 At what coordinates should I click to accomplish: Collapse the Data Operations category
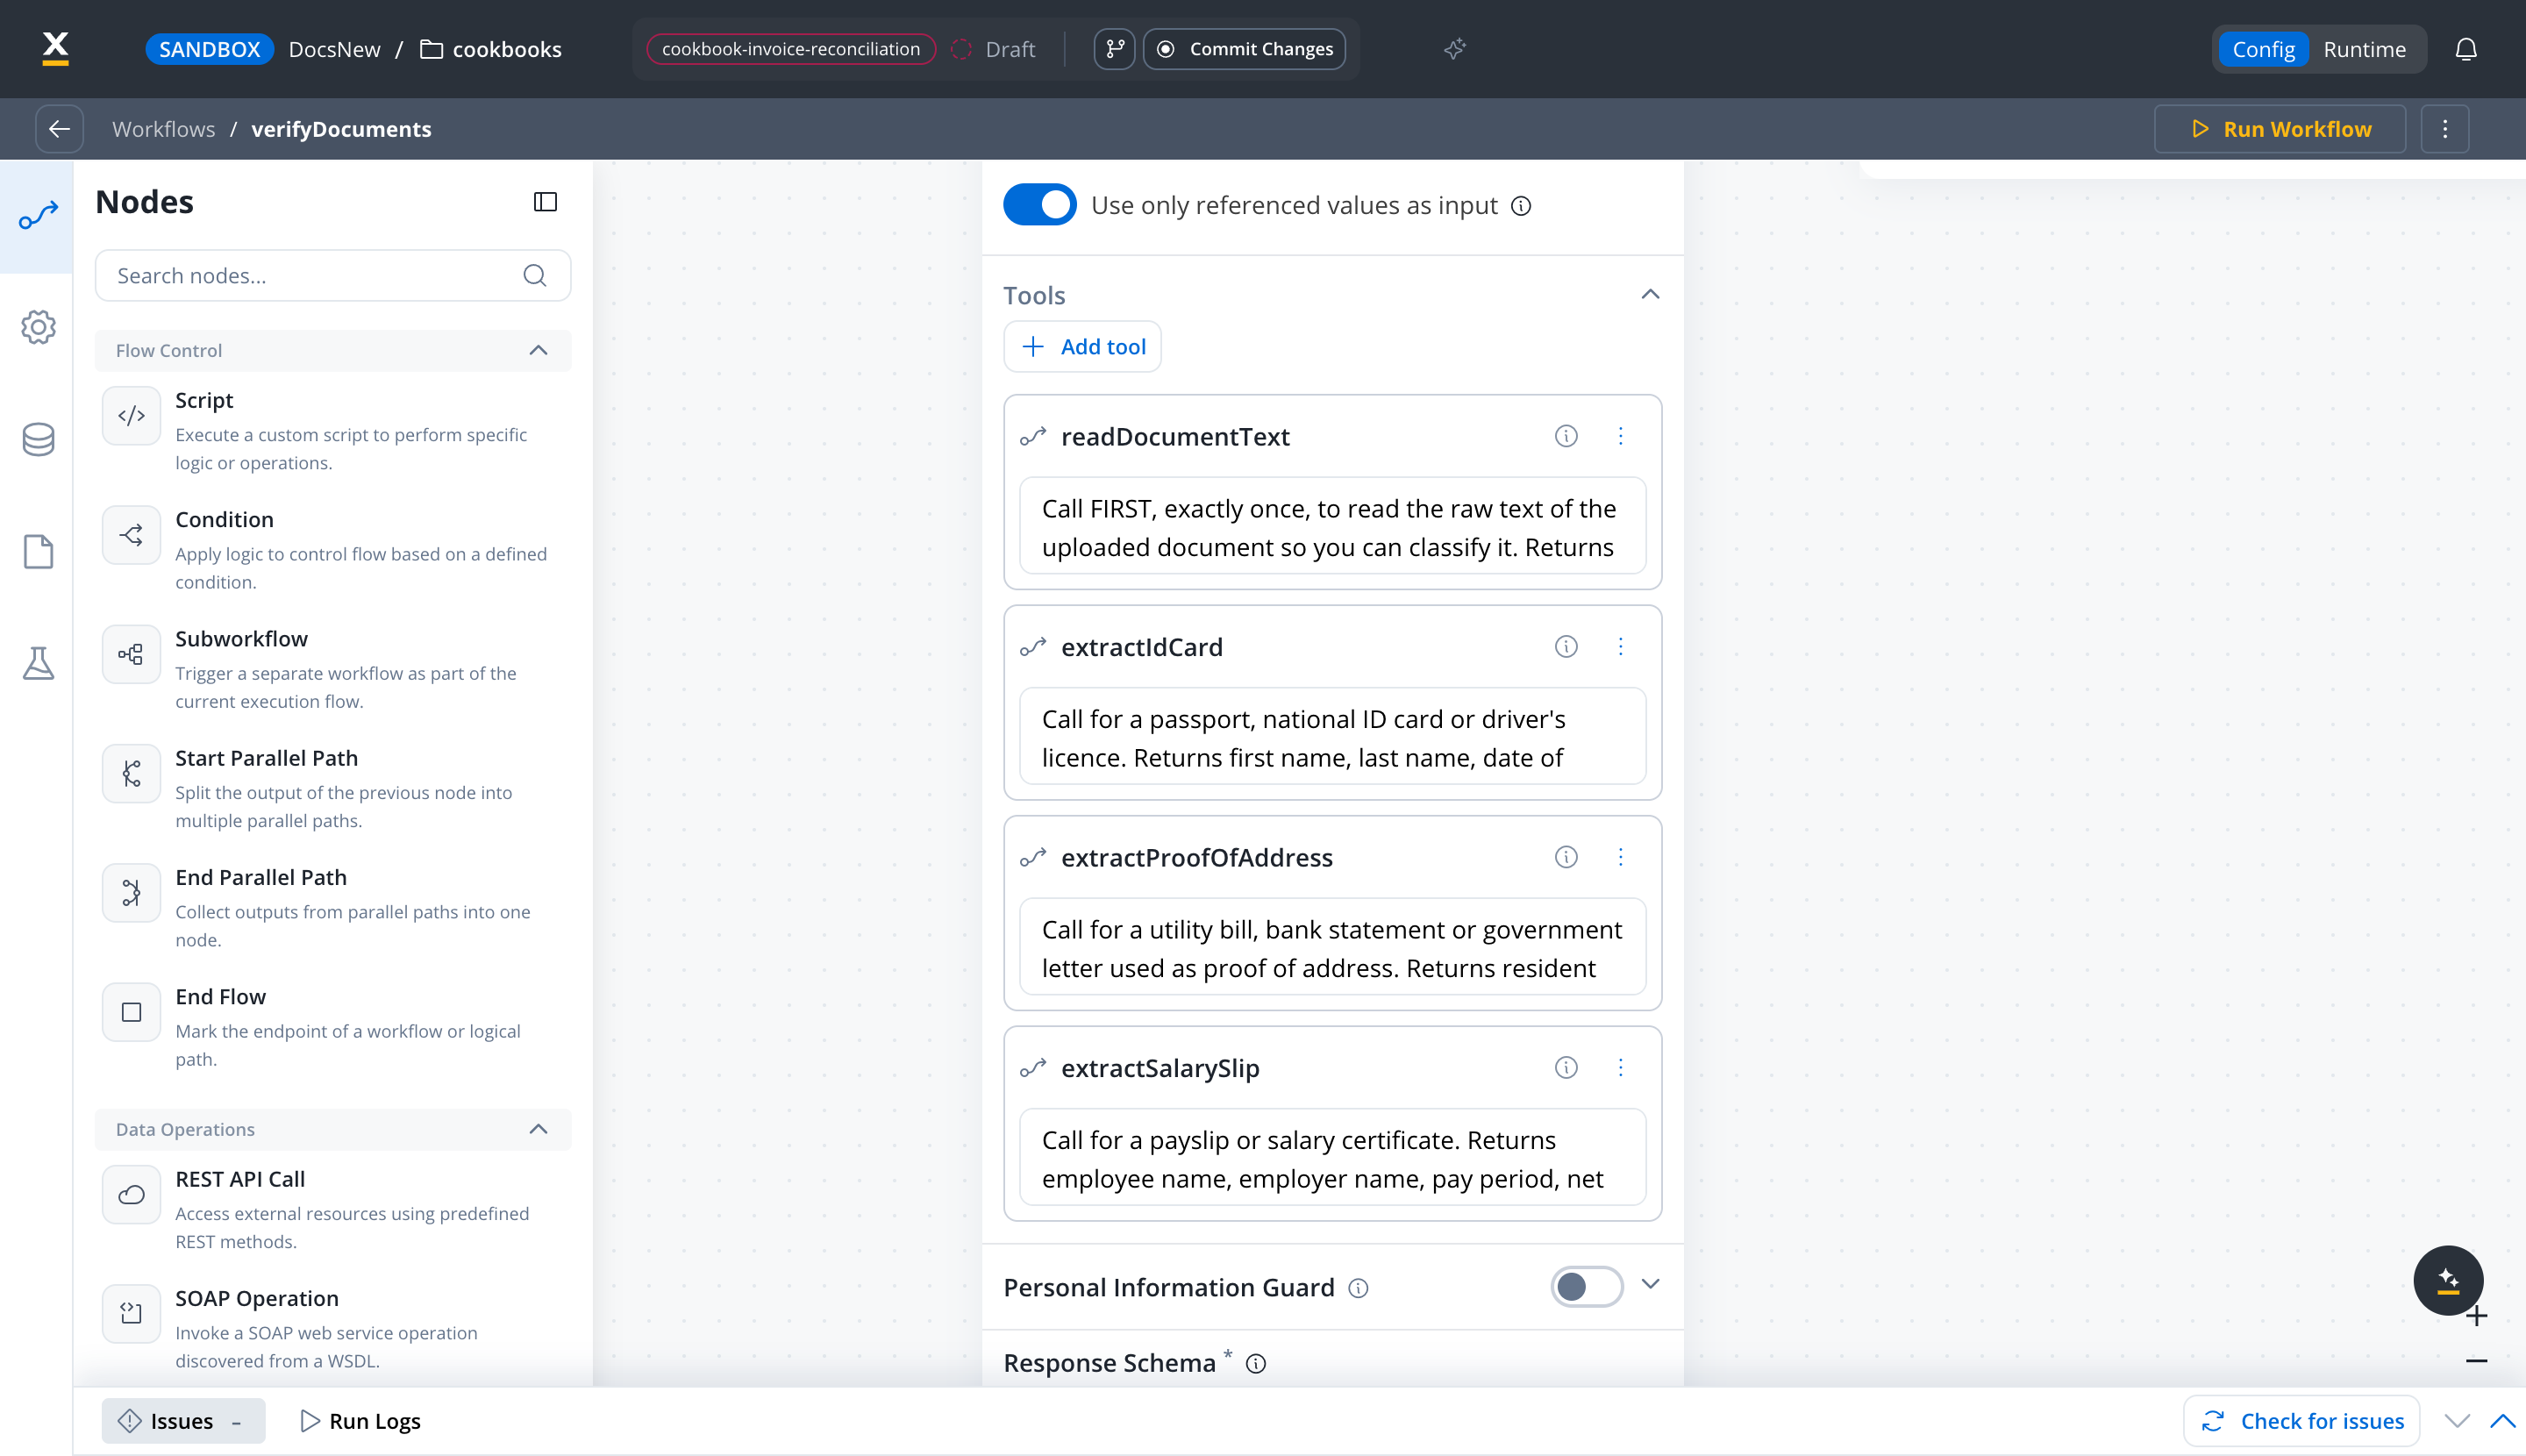(x=538, y=1129)
